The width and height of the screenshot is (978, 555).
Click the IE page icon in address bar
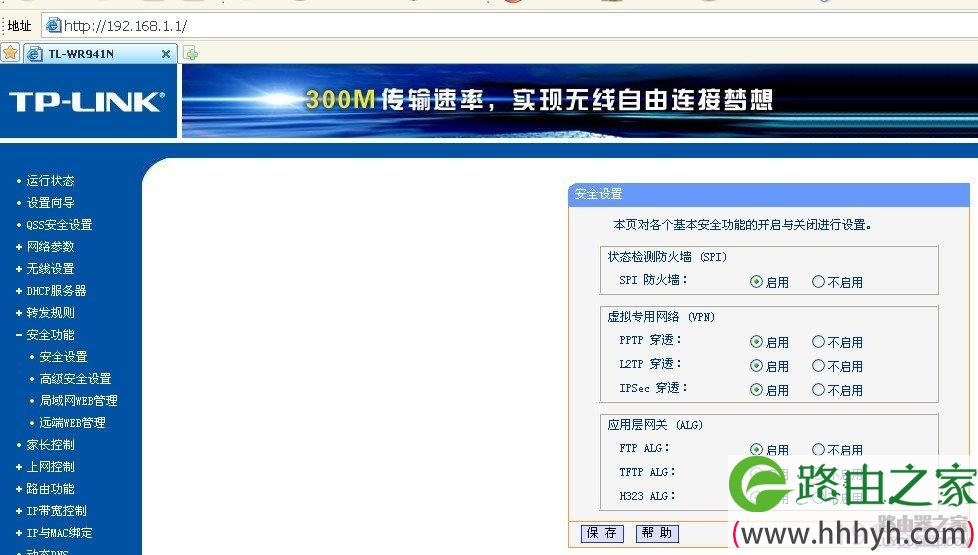point(54,26)
